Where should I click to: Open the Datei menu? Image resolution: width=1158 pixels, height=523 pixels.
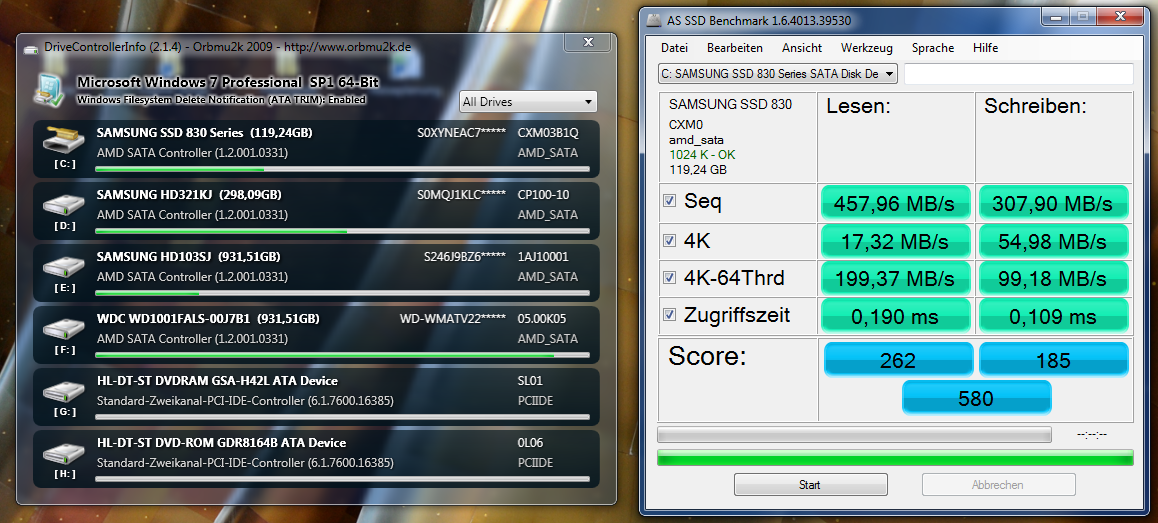coord(674,48)
